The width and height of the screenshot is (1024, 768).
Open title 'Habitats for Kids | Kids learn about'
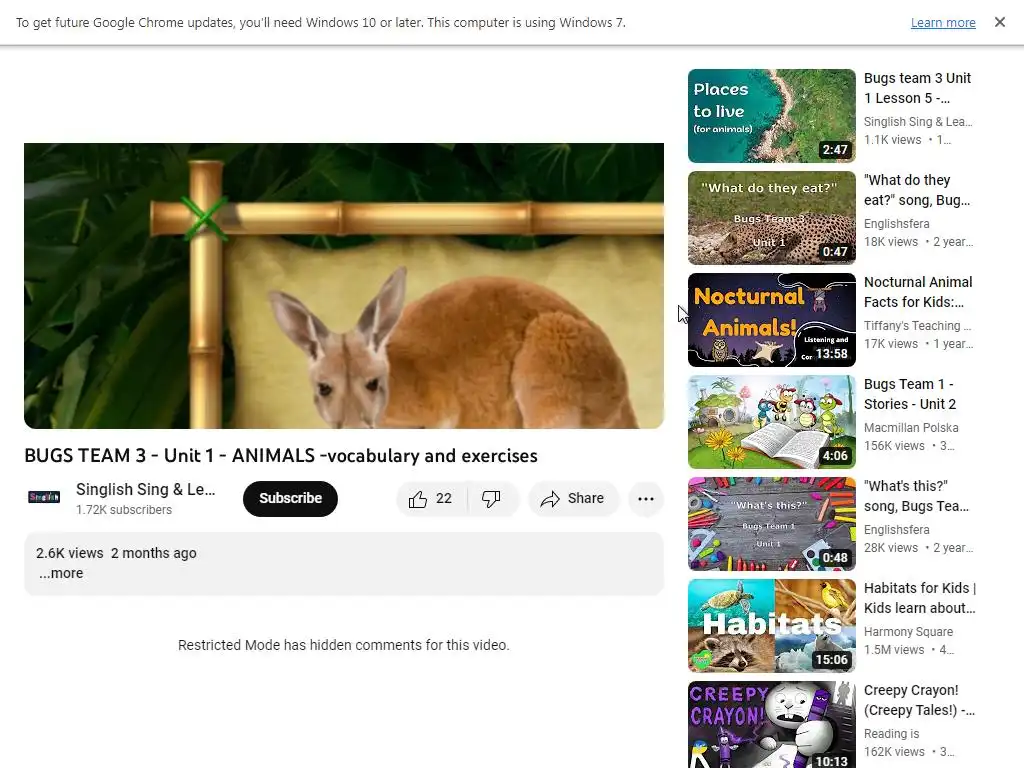pyautogui.click(x=920, y=598)
